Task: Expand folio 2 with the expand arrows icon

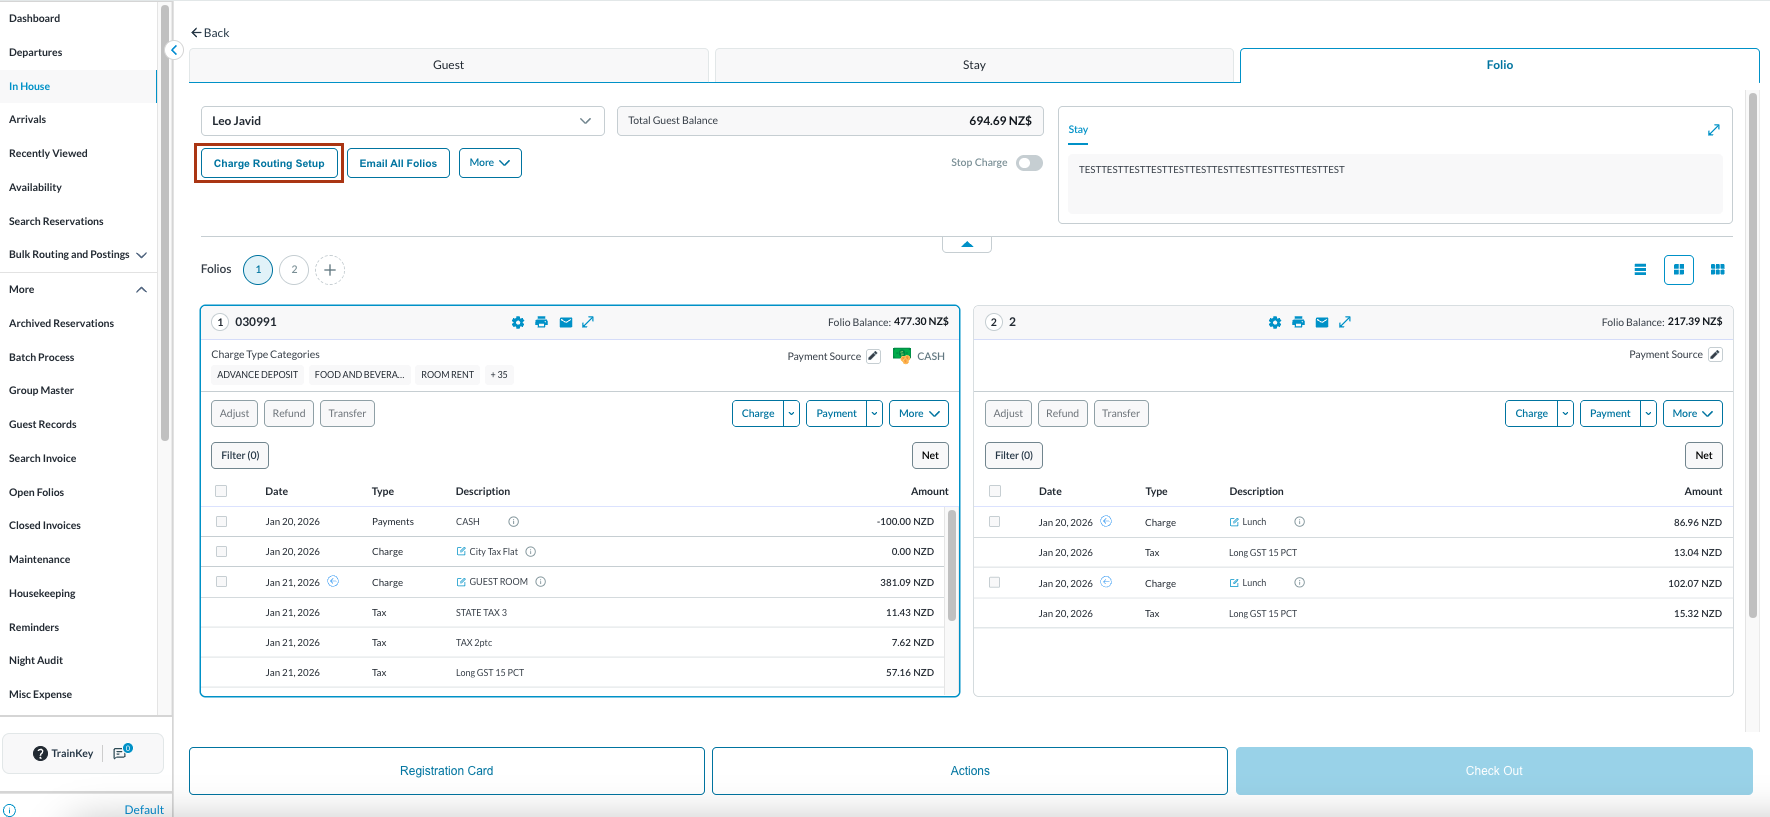Action: [x=1345, y=322]
